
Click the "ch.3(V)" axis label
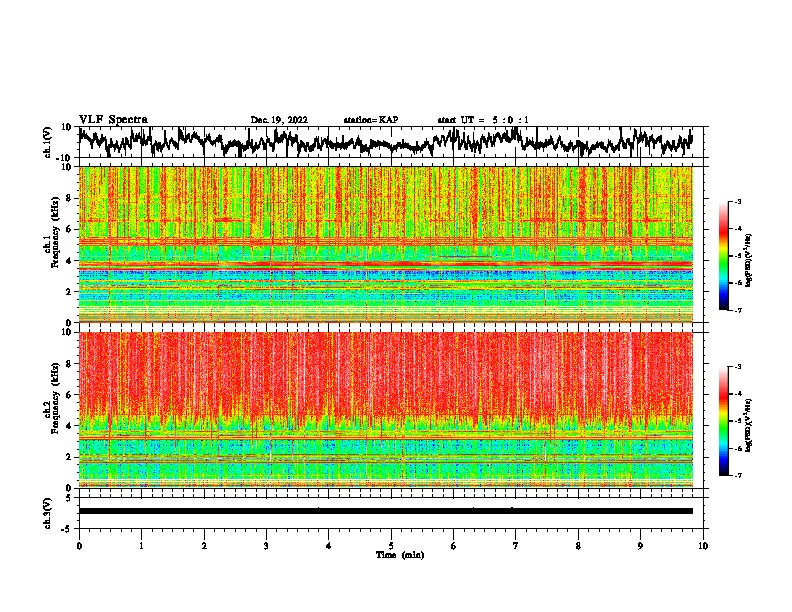point(48,513)
